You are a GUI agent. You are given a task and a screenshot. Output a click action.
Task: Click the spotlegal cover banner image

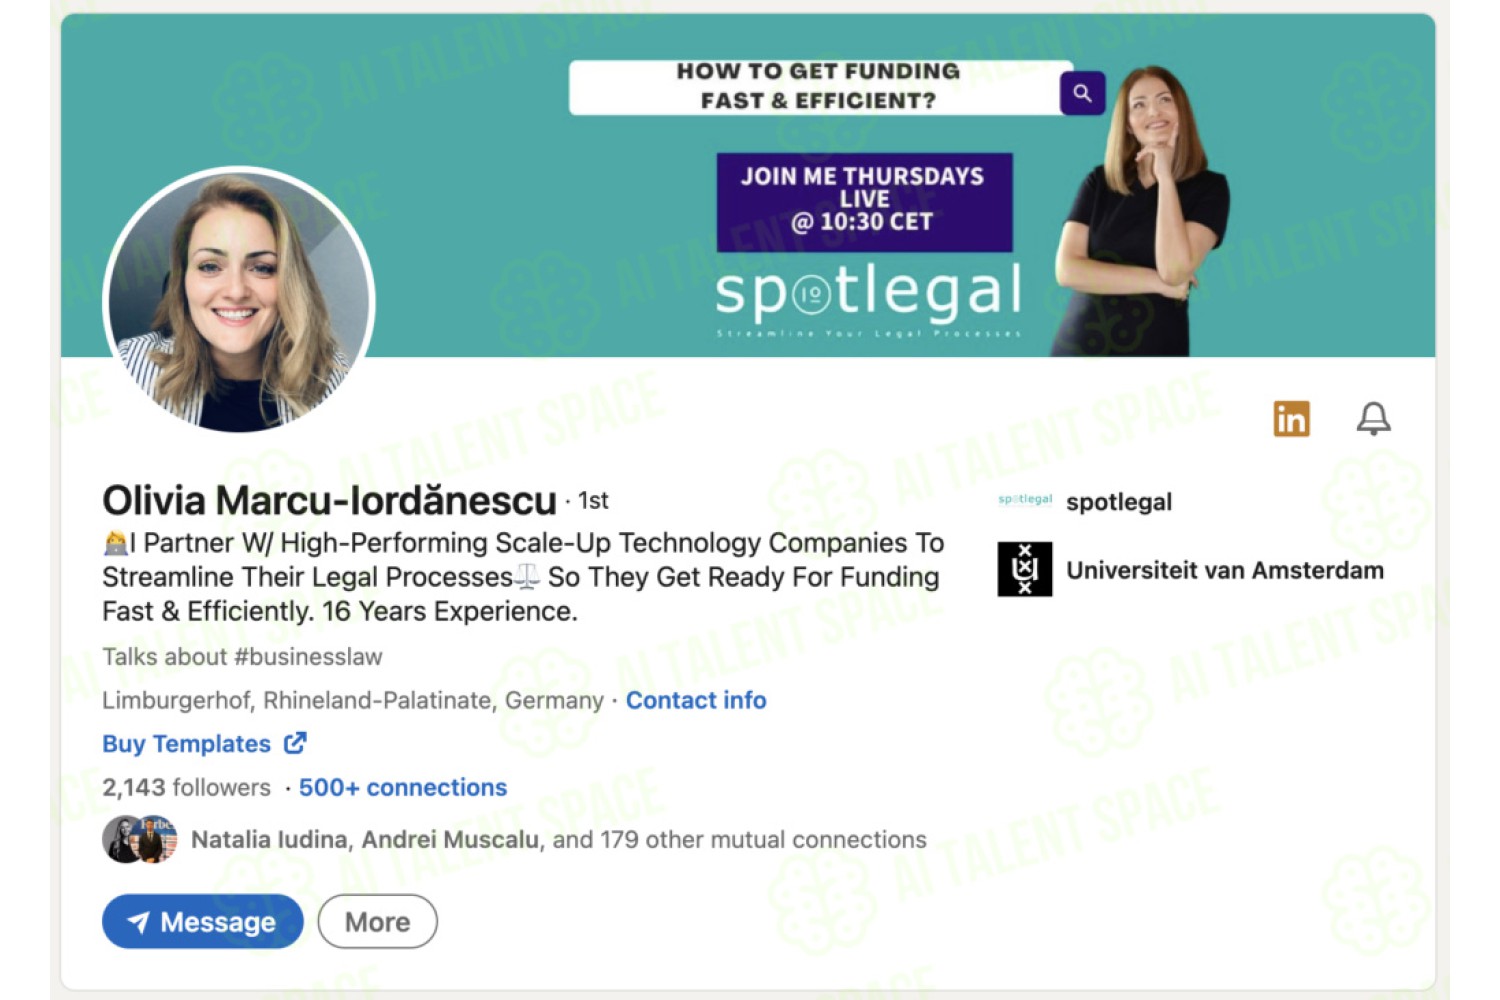748,185
